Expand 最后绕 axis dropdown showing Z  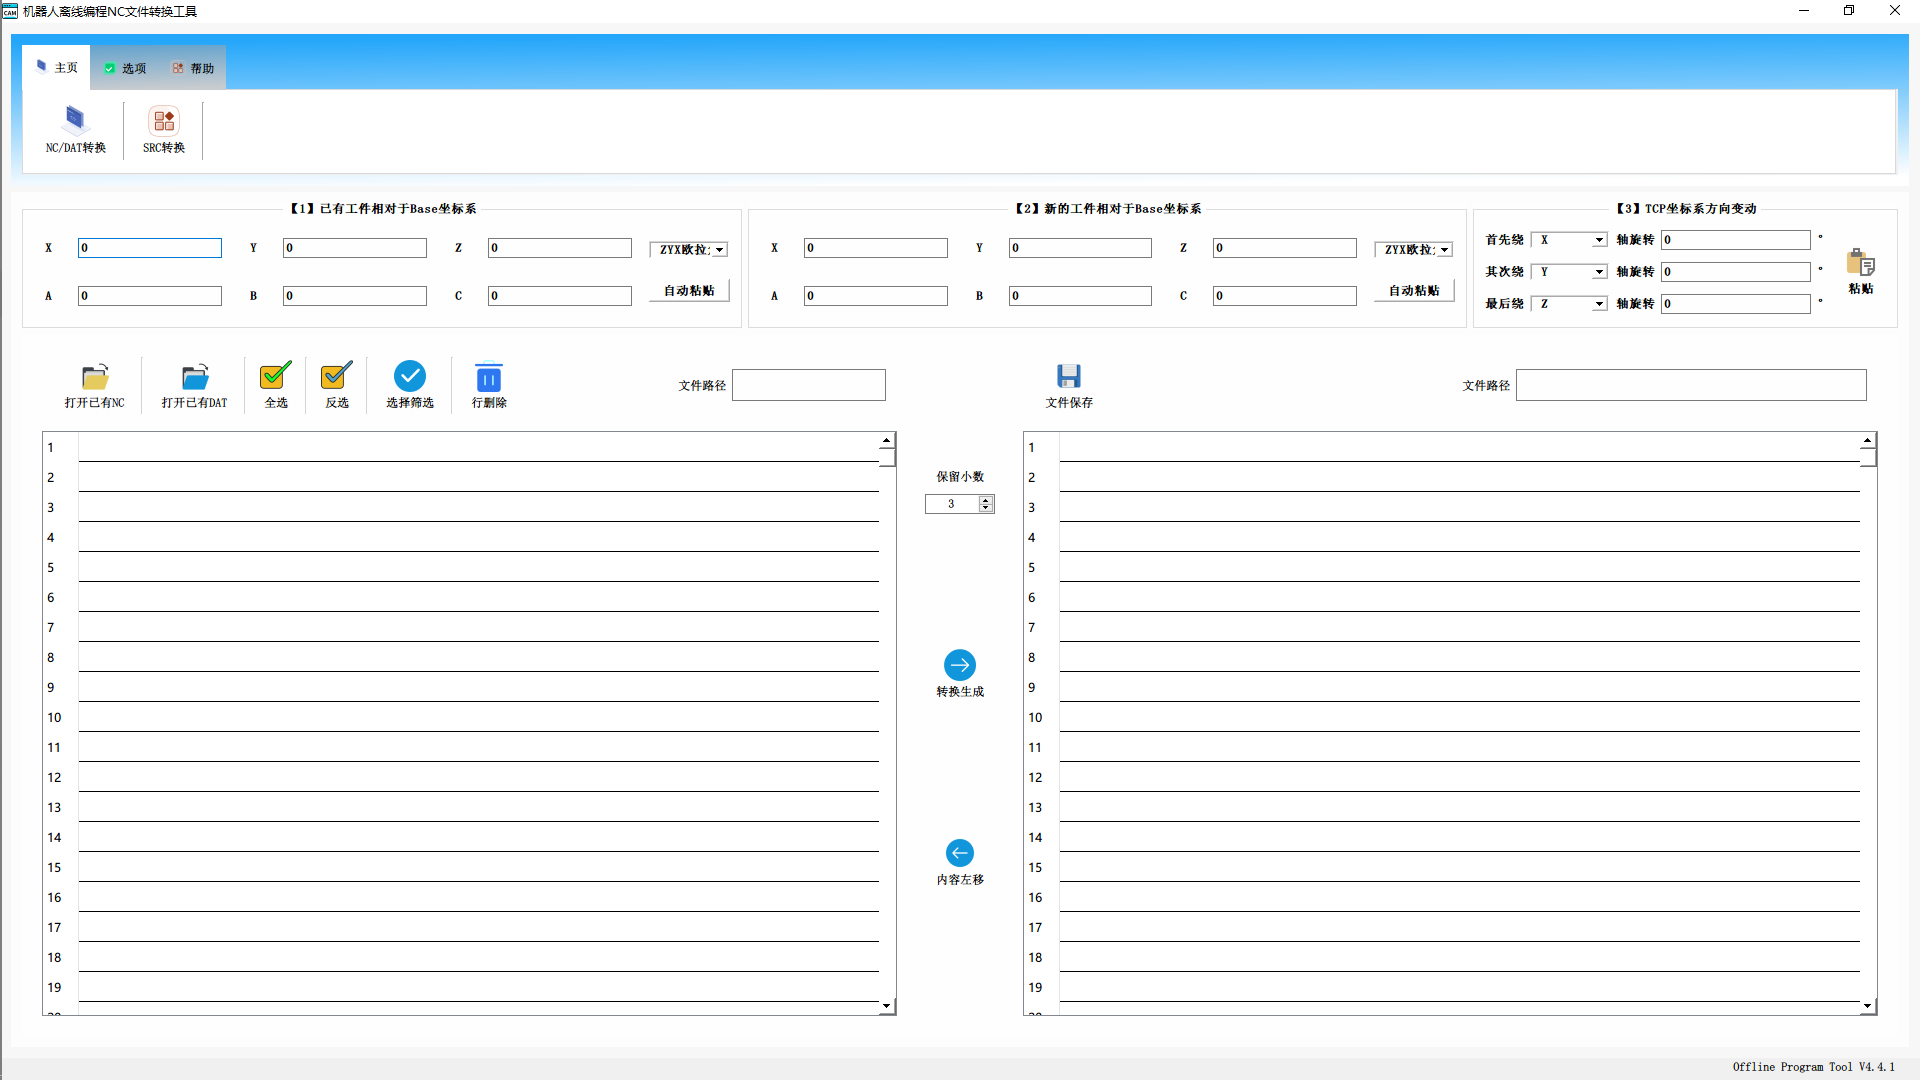1599,304
